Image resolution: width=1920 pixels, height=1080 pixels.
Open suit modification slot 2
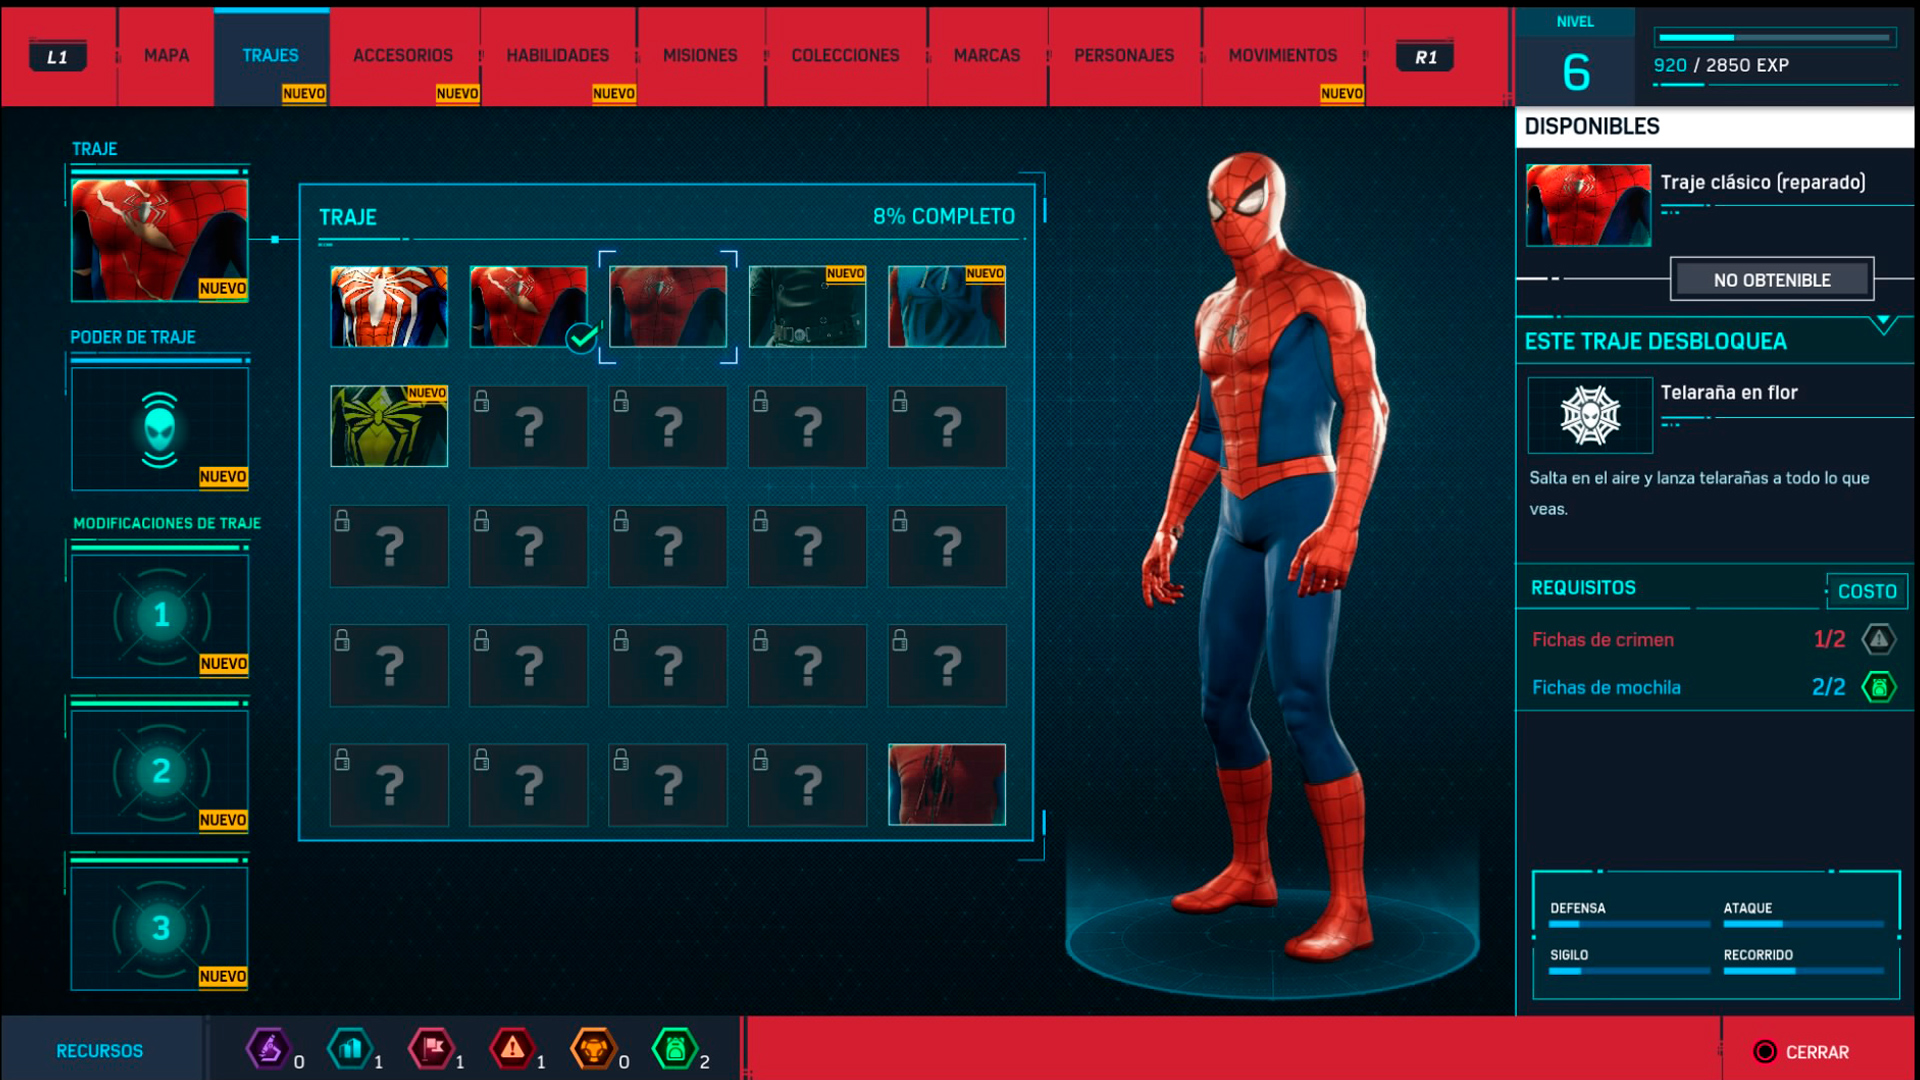[x=160, y=772]
